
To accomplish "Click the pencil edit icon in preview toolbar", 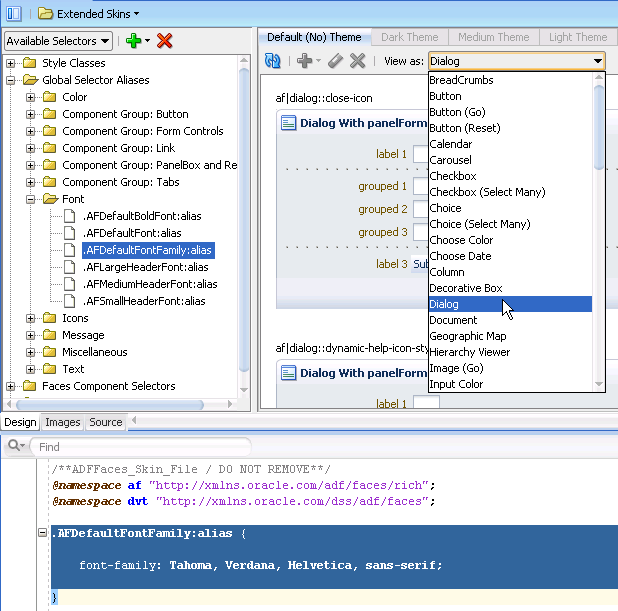I will [335, 61].
